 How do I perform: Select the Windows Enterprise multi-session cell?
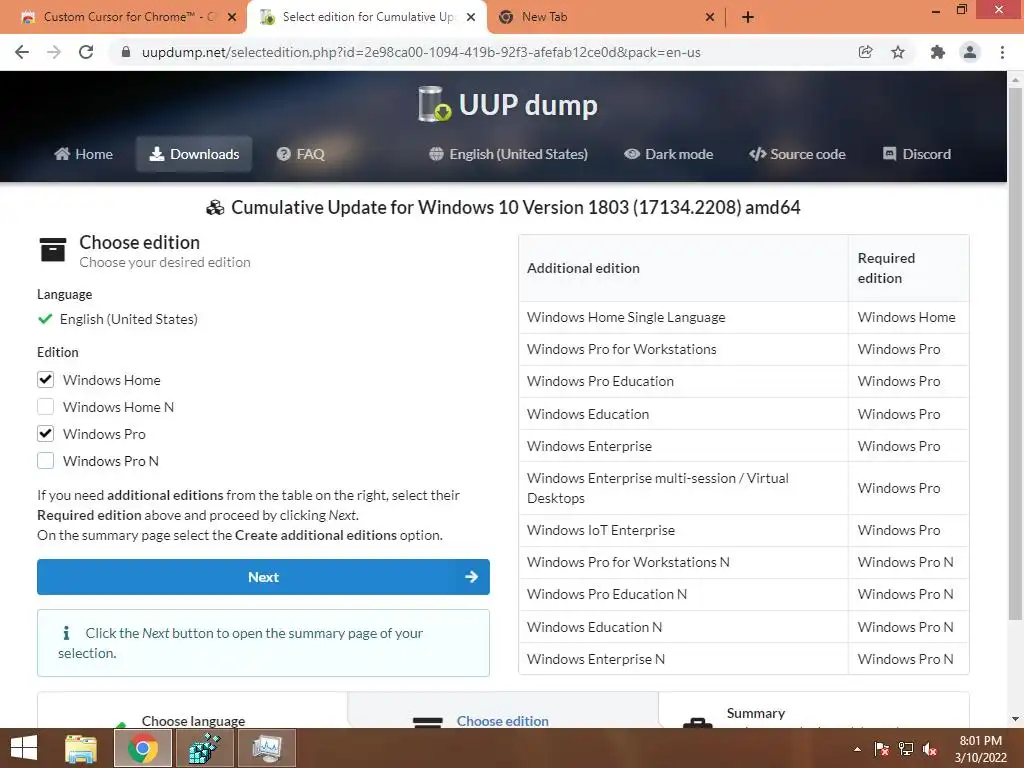(x=683, y=488)
